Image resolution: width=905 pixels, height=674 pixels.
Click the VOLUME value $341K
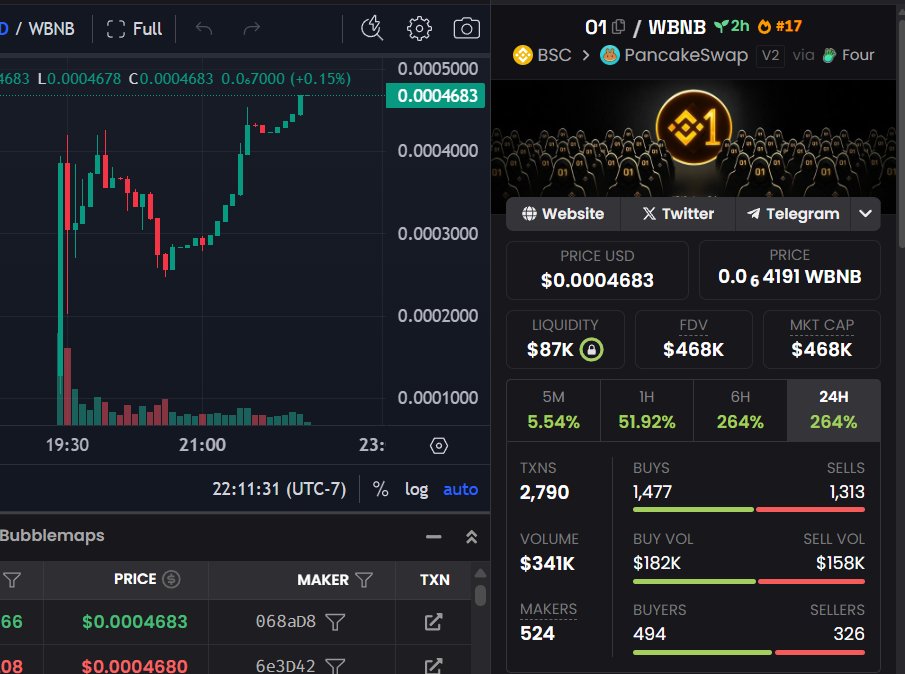pyautogui.click(x=547, y=563)
